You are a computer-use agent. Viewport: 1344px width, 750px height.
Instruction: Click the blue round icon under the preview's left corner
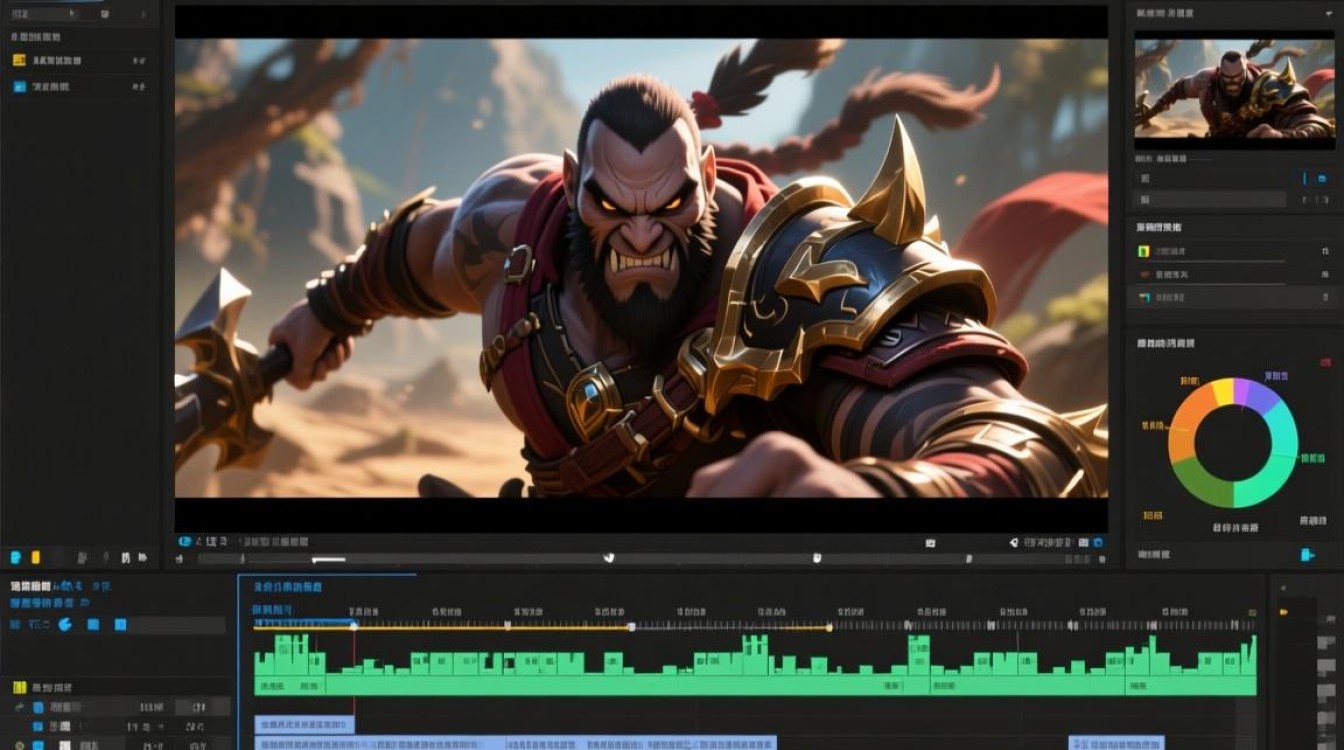[x=184, y=541]
